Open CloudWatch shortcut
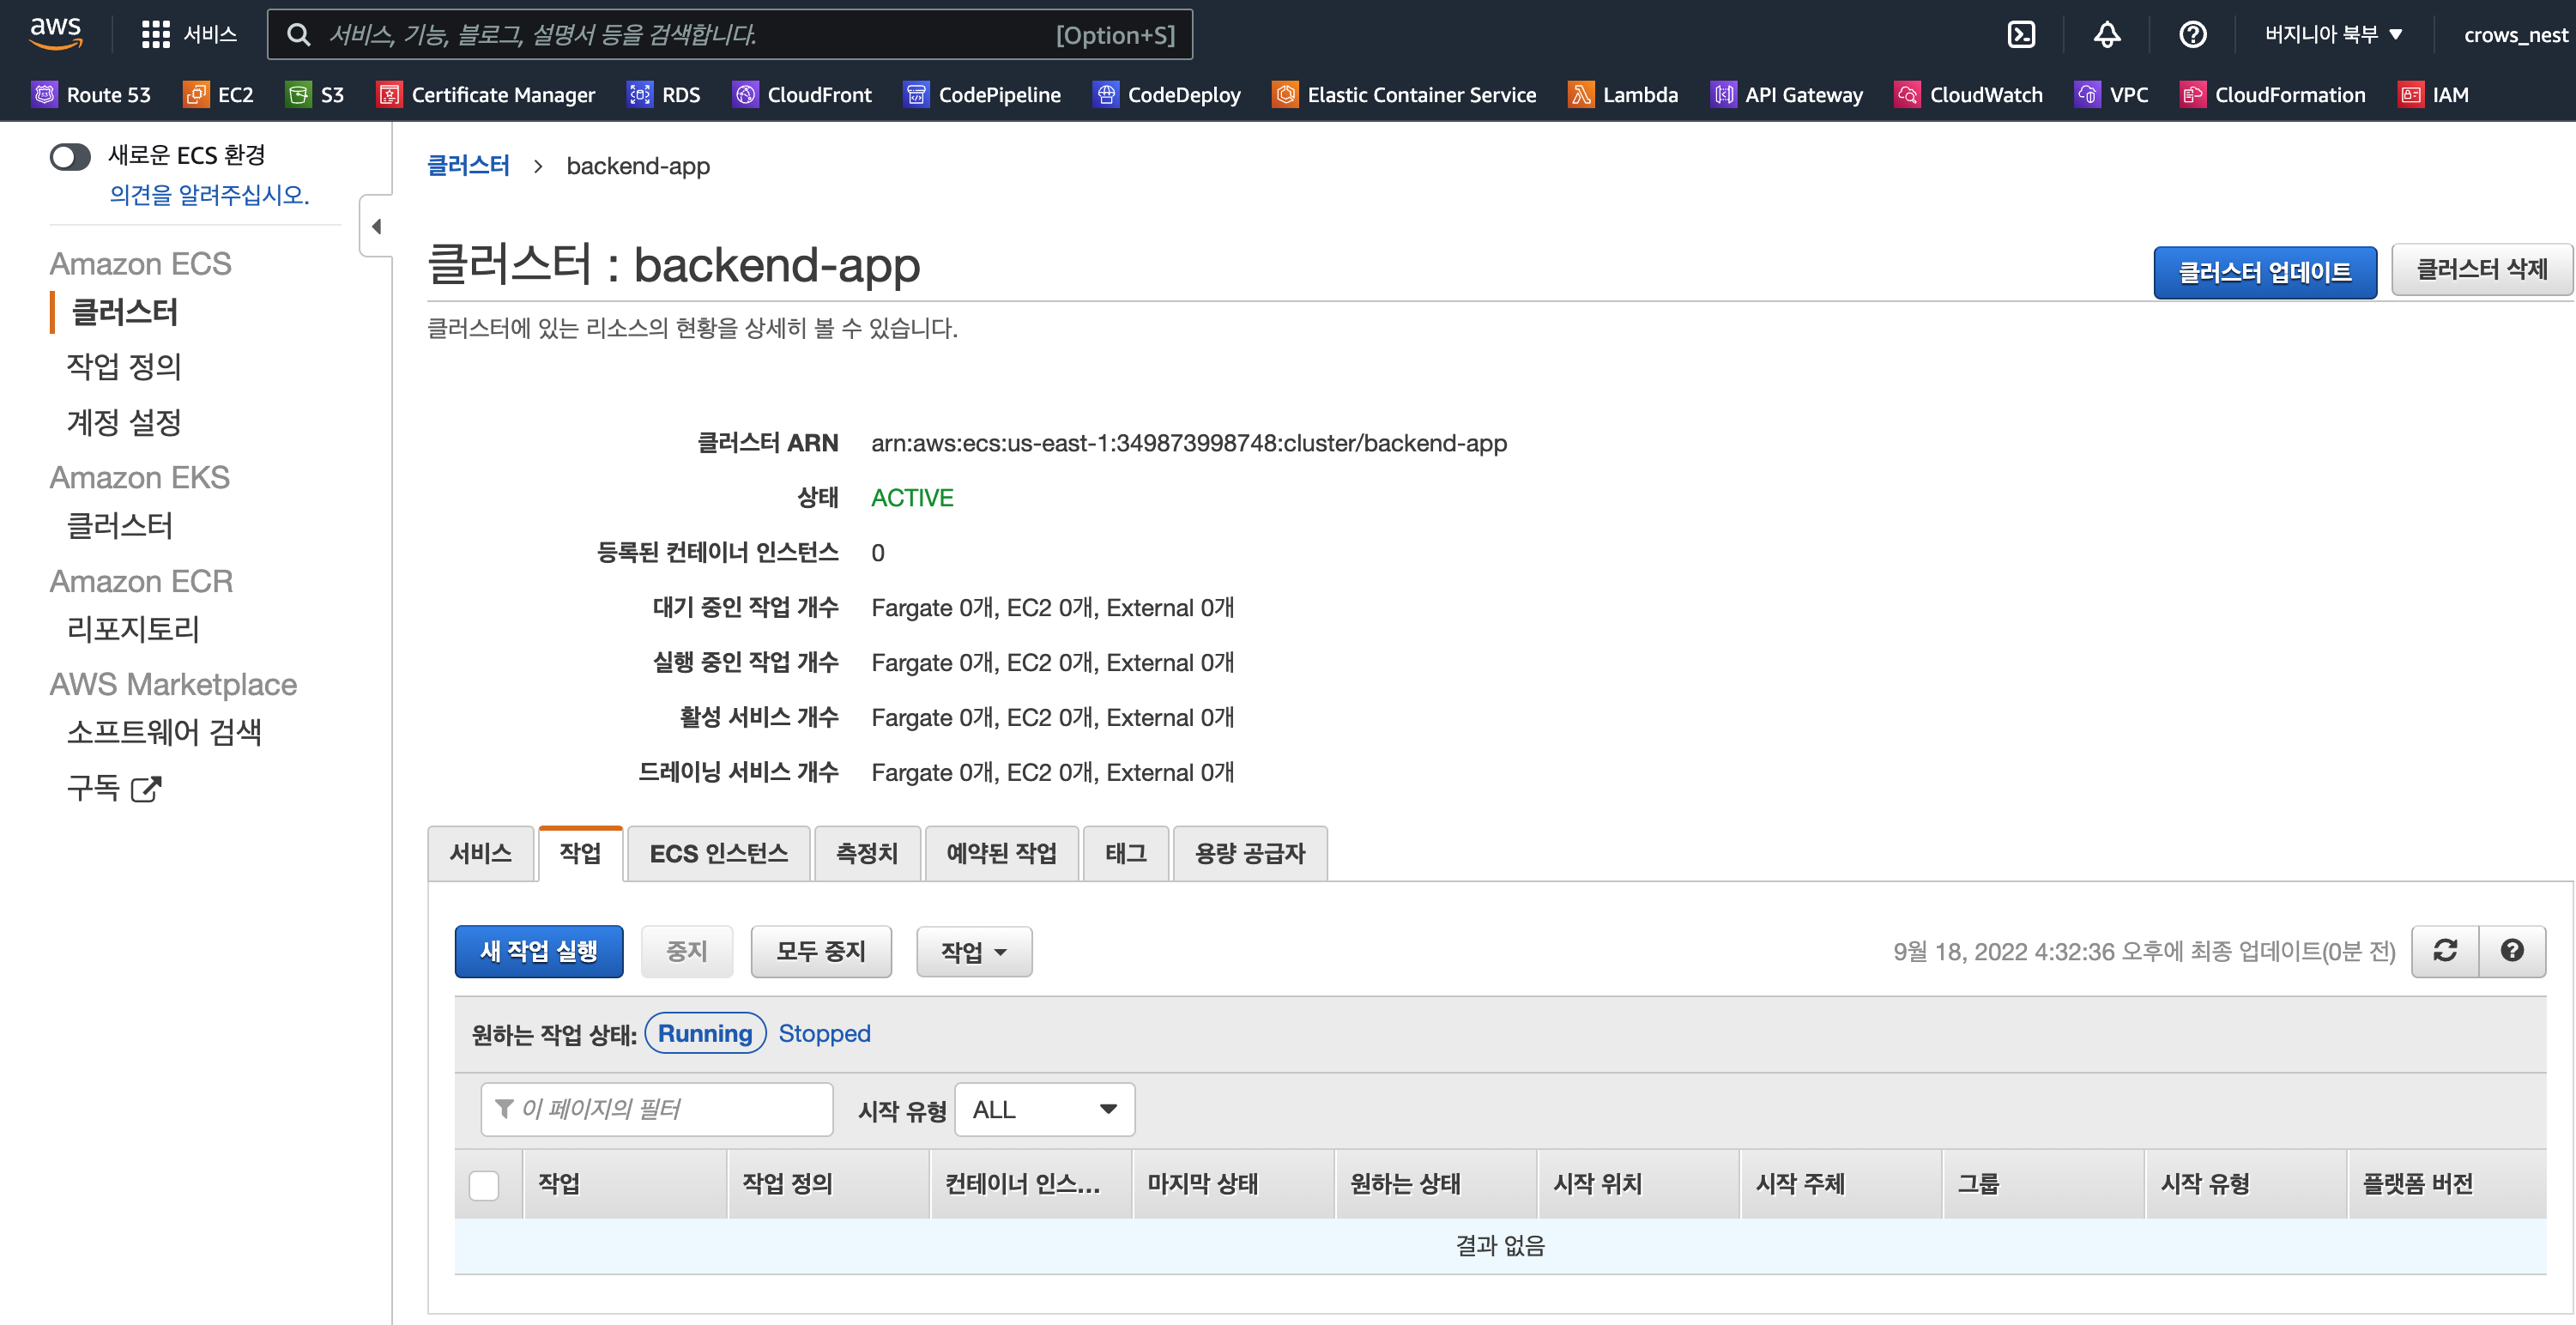Screen dimensions: 2576x1325 (1969, 95)
